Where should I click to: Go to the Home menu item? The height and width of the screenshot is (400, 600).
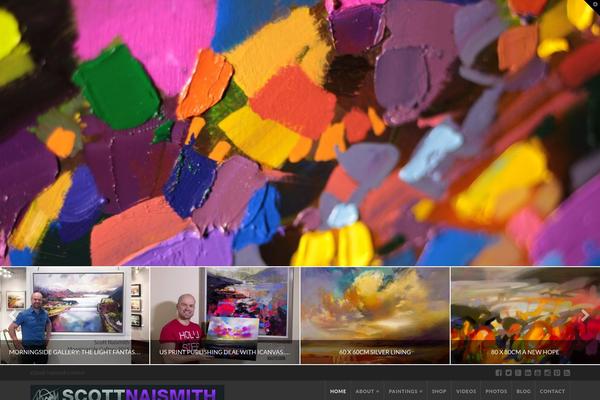tap(338, 391)
